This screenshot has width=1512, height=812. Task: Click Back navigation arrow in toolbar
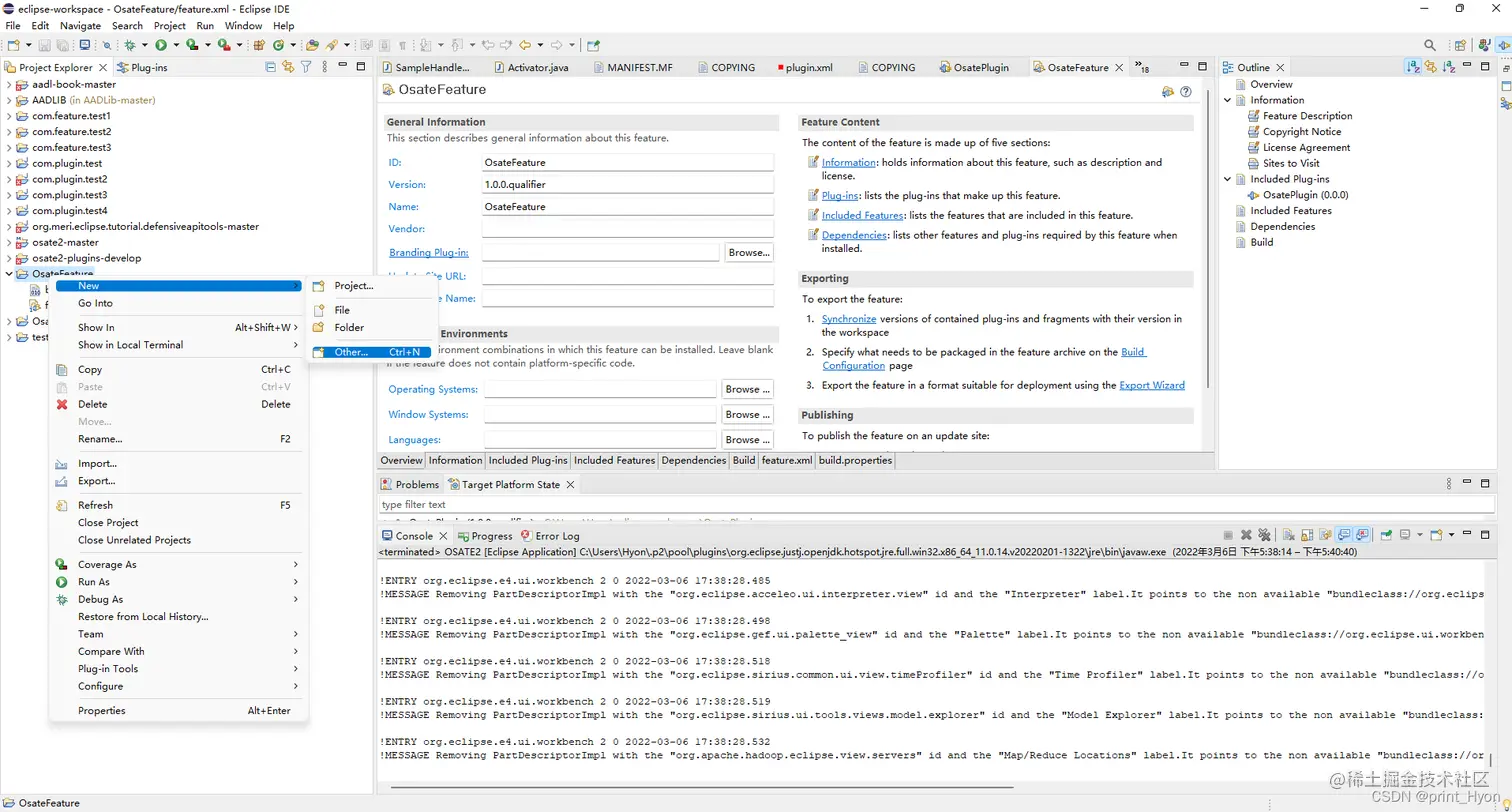pyautogui.click(x=524, y=45)
